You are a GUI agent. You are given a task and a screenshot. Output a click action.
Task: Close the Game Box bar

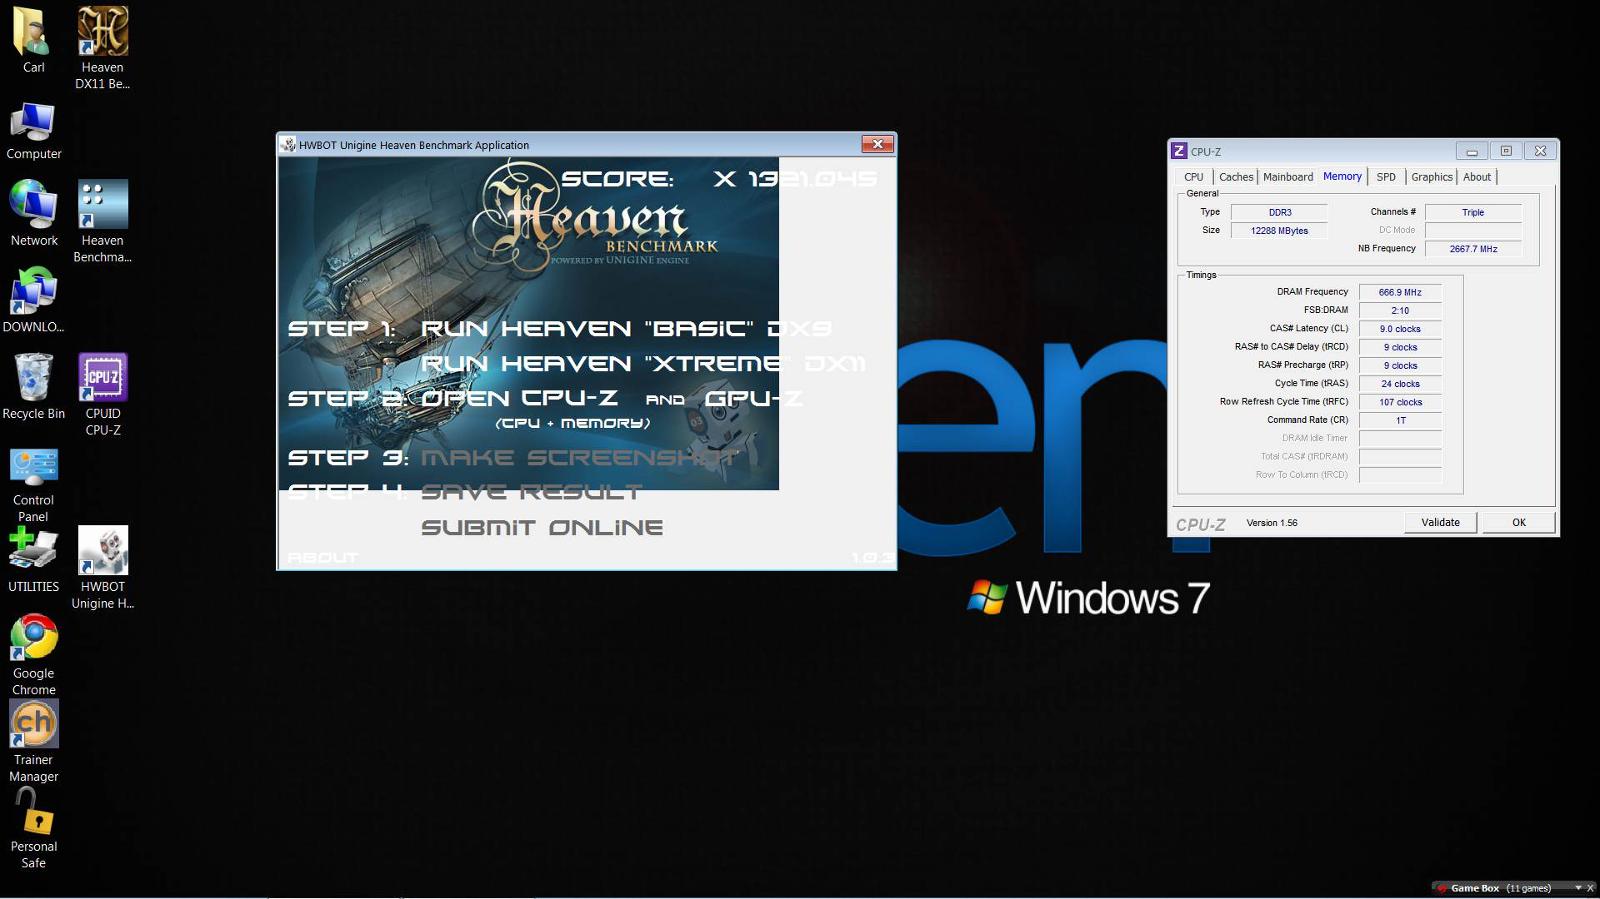(1590, 888)
